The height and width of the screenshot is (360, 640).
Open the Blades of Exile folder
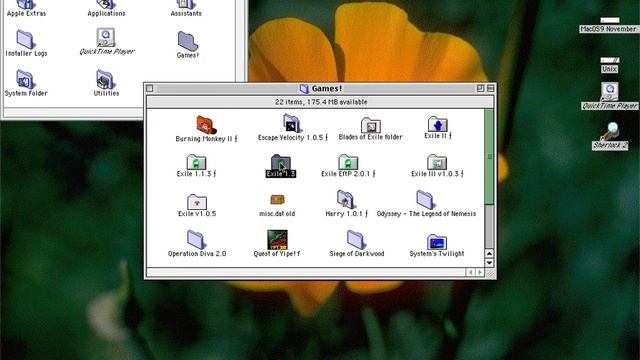(371, 125)
